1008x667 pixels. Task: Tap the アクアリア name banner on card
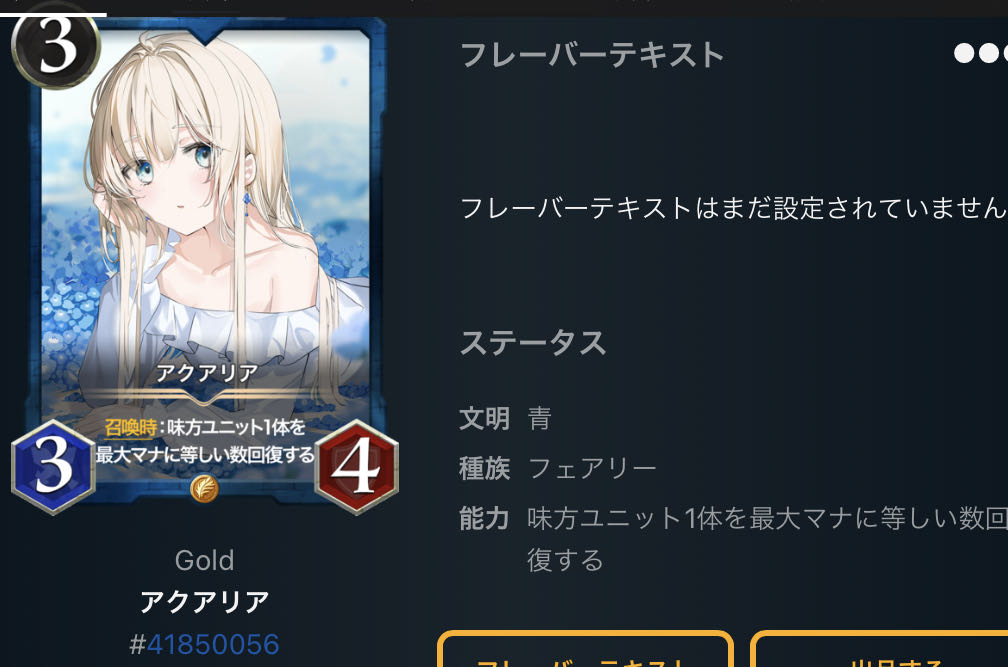pyautogui.click(x=206, y=373)
